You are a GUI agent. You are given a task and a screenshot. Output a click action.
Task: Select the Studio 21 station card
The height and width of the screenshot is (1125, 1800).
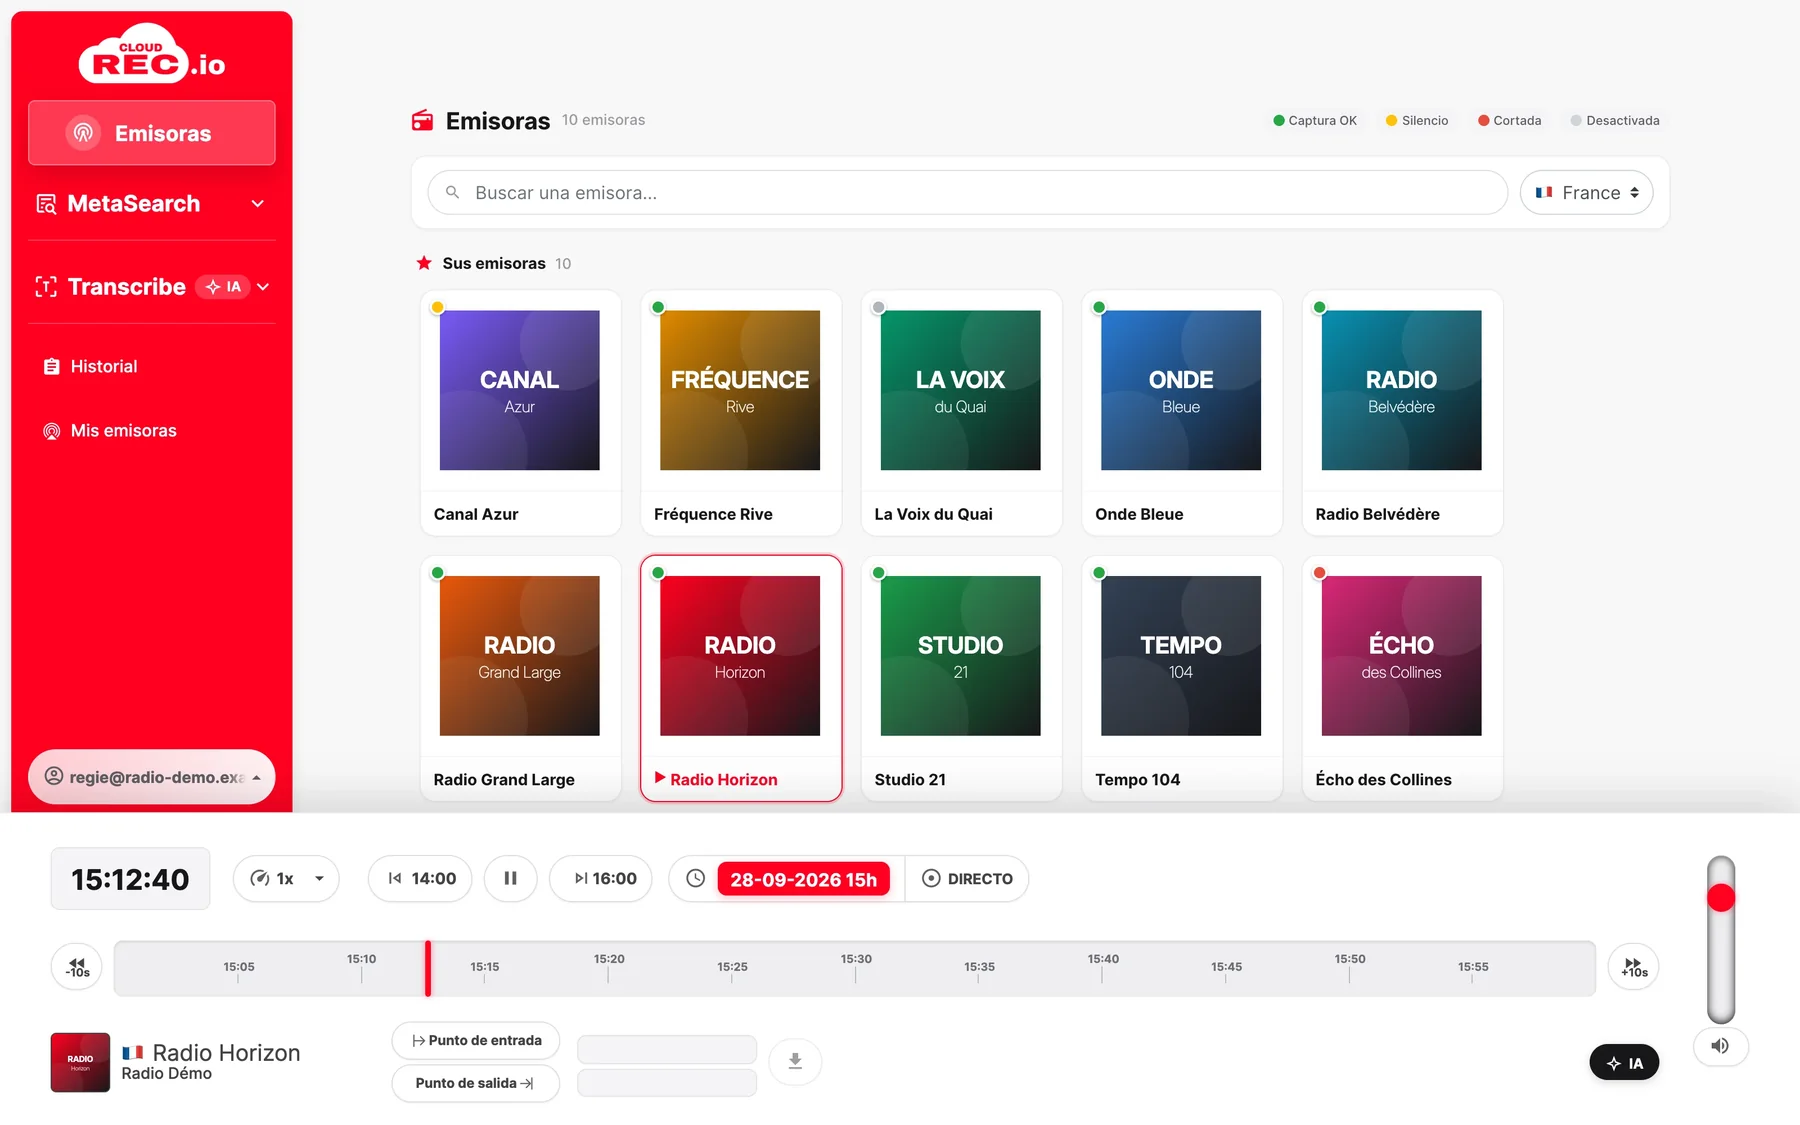click(x=961, y=678)
